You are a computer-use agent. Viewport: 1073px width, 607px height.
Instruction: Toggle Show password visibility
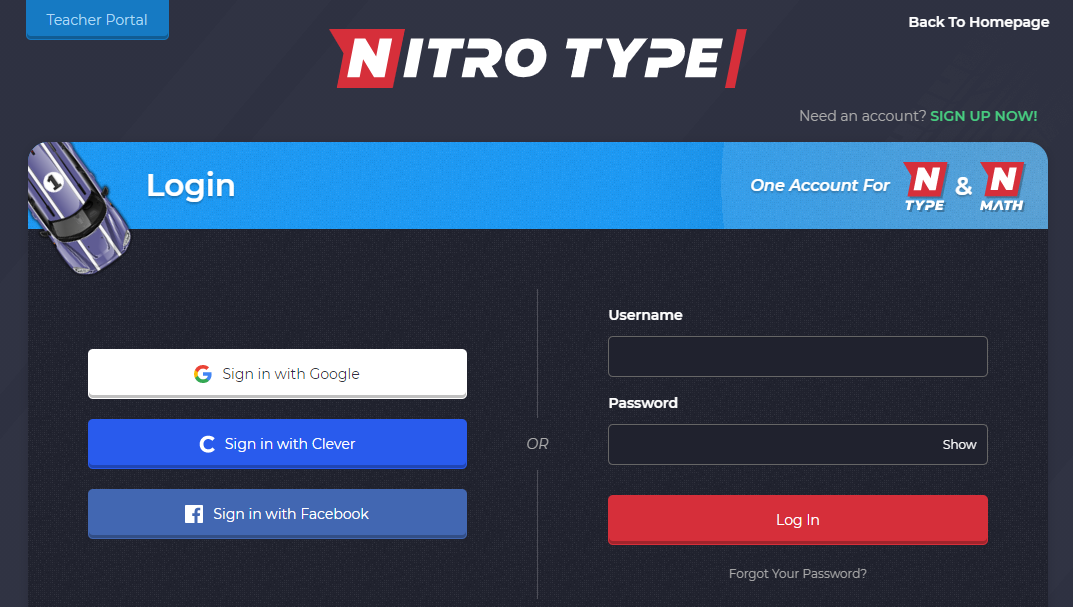point(959,445)
